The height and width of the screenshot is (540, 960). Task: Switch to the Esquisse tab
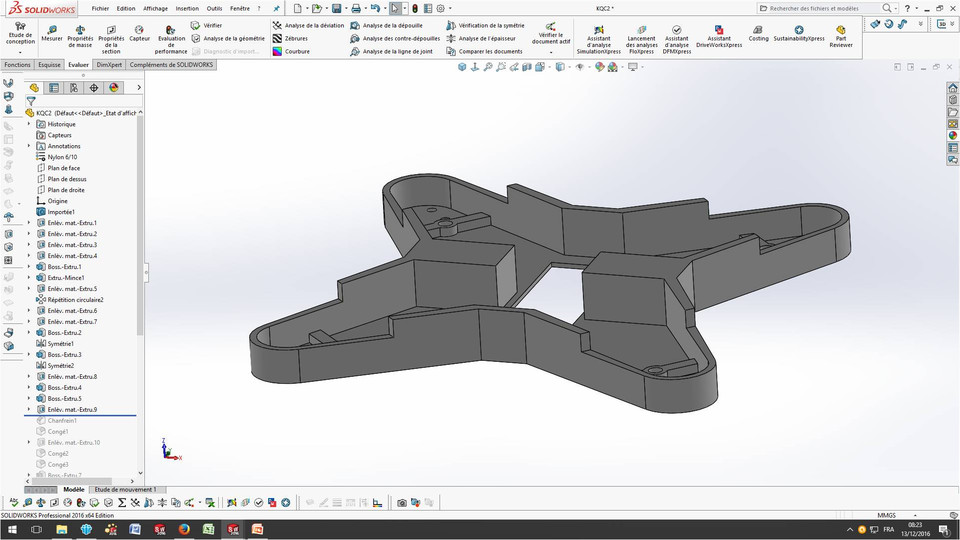49,64
